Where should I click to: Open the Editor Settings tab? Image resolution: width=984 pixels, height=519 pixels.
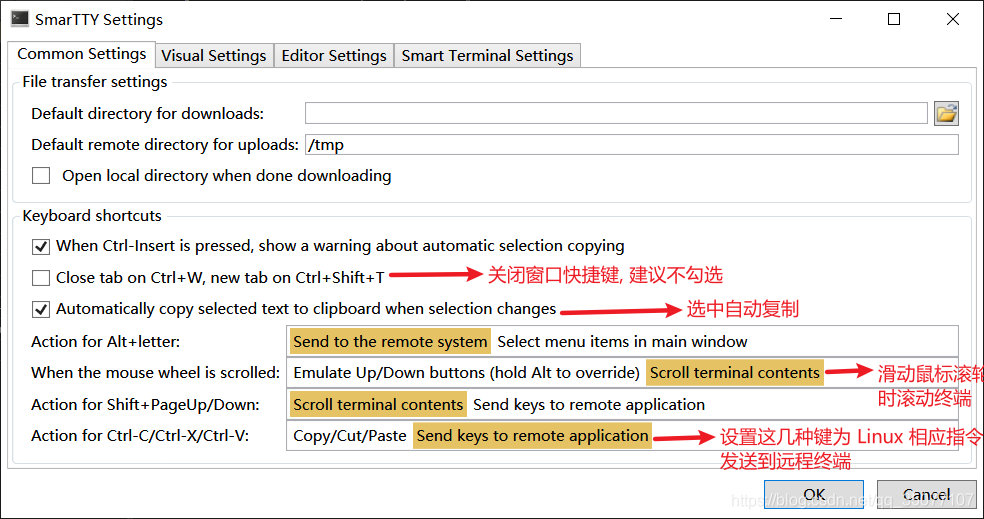tap(334, 55)
